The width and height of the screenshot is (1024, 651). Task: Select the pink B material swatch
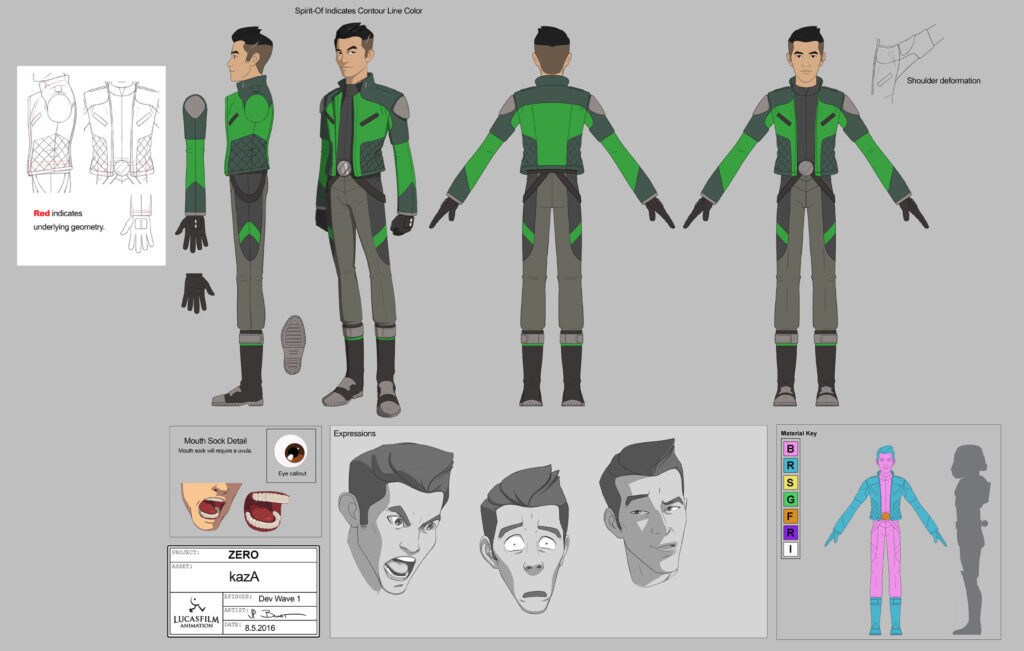pyautogui.click(x=790, y=449)
